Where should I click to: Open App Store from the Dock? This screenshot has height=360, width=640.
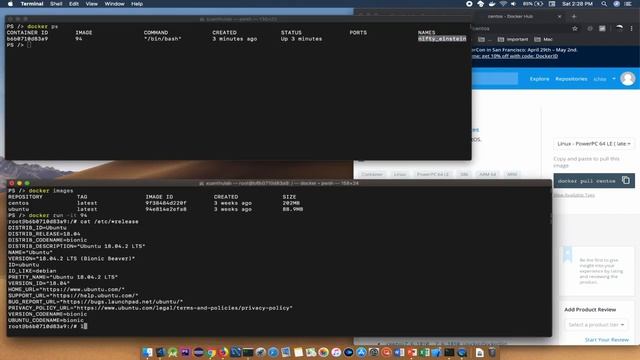pyautogui.click(x=361, y=352)
